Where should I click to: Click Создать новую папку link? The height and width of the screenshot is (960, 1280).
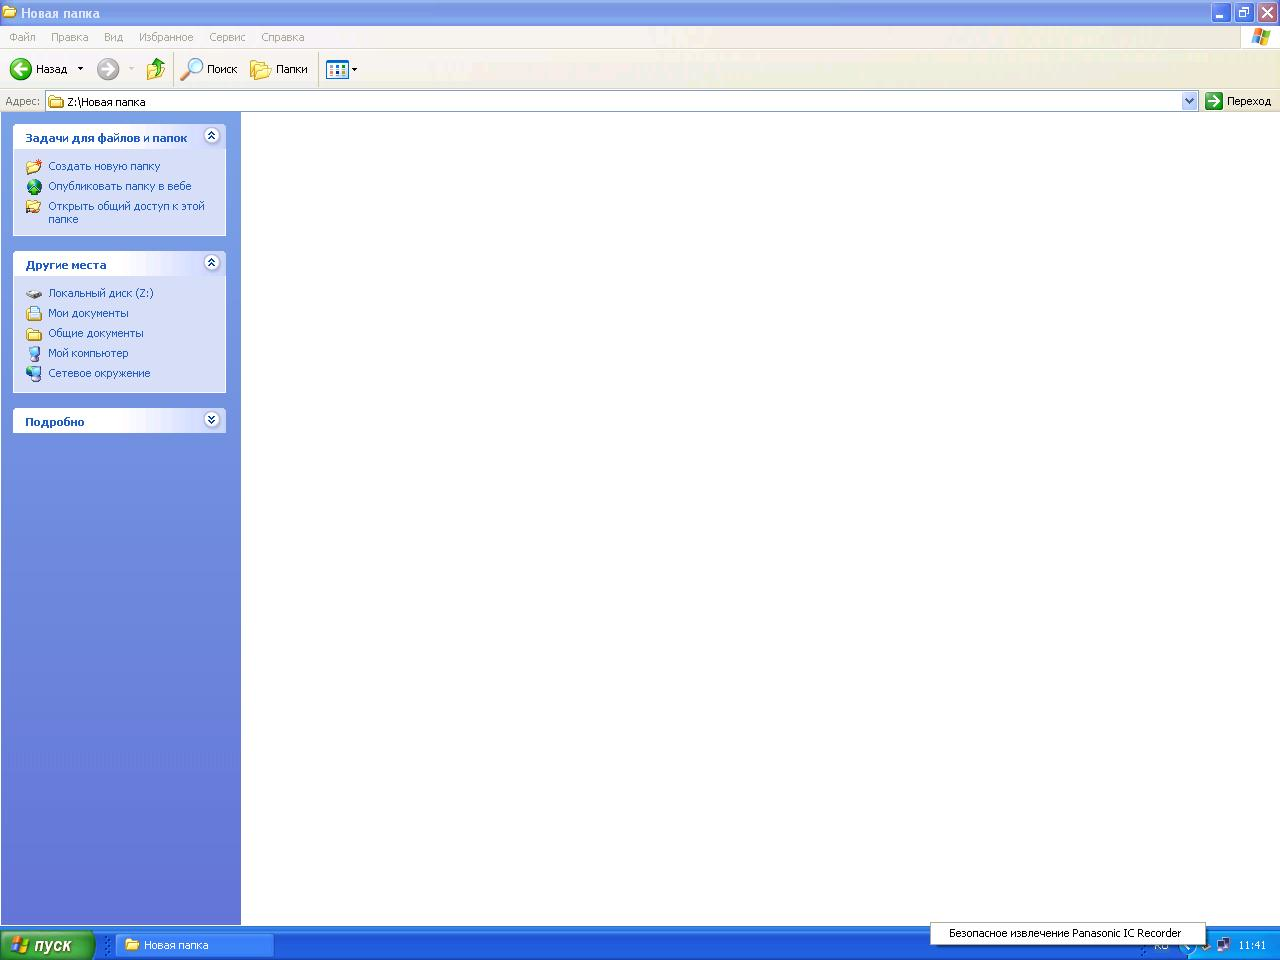pyautogui.click(x=104, y=166)
